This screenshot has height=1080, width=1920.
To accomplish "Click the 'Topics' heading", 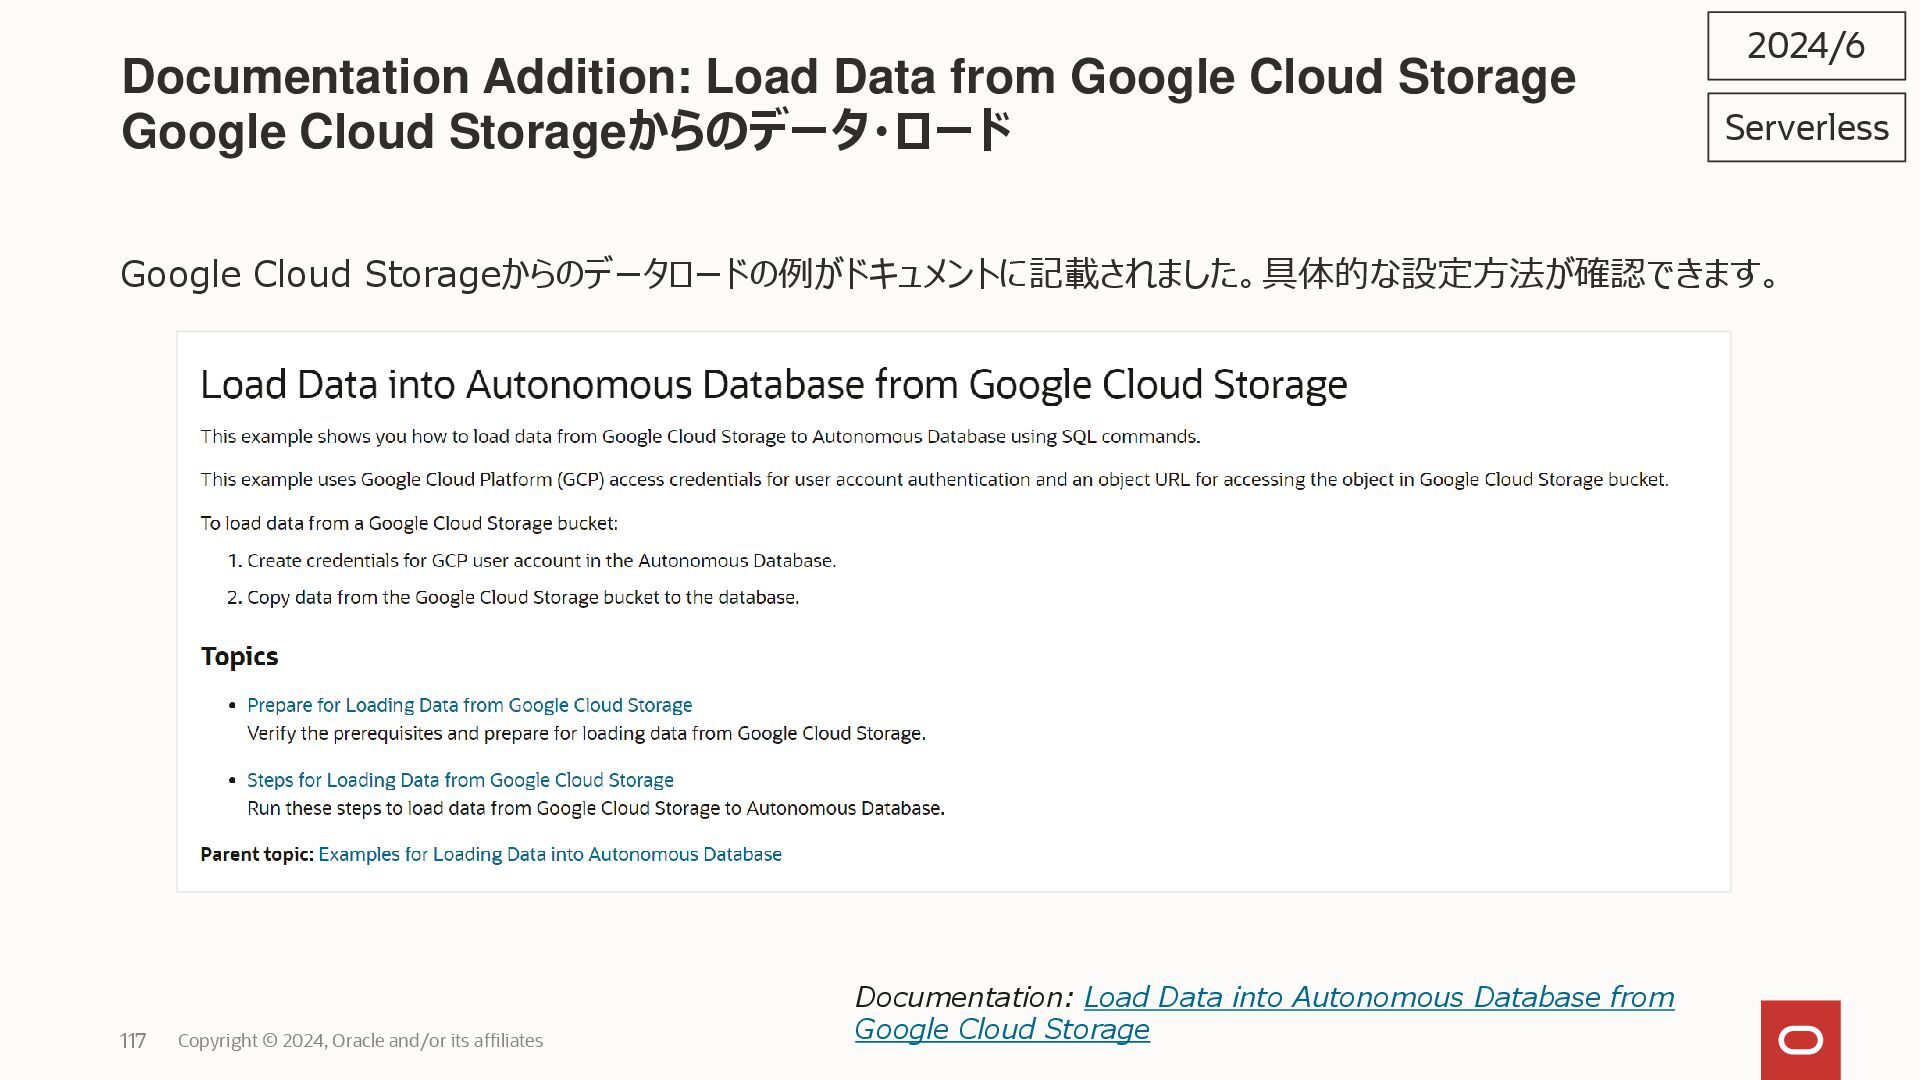I will pos(239,656).
